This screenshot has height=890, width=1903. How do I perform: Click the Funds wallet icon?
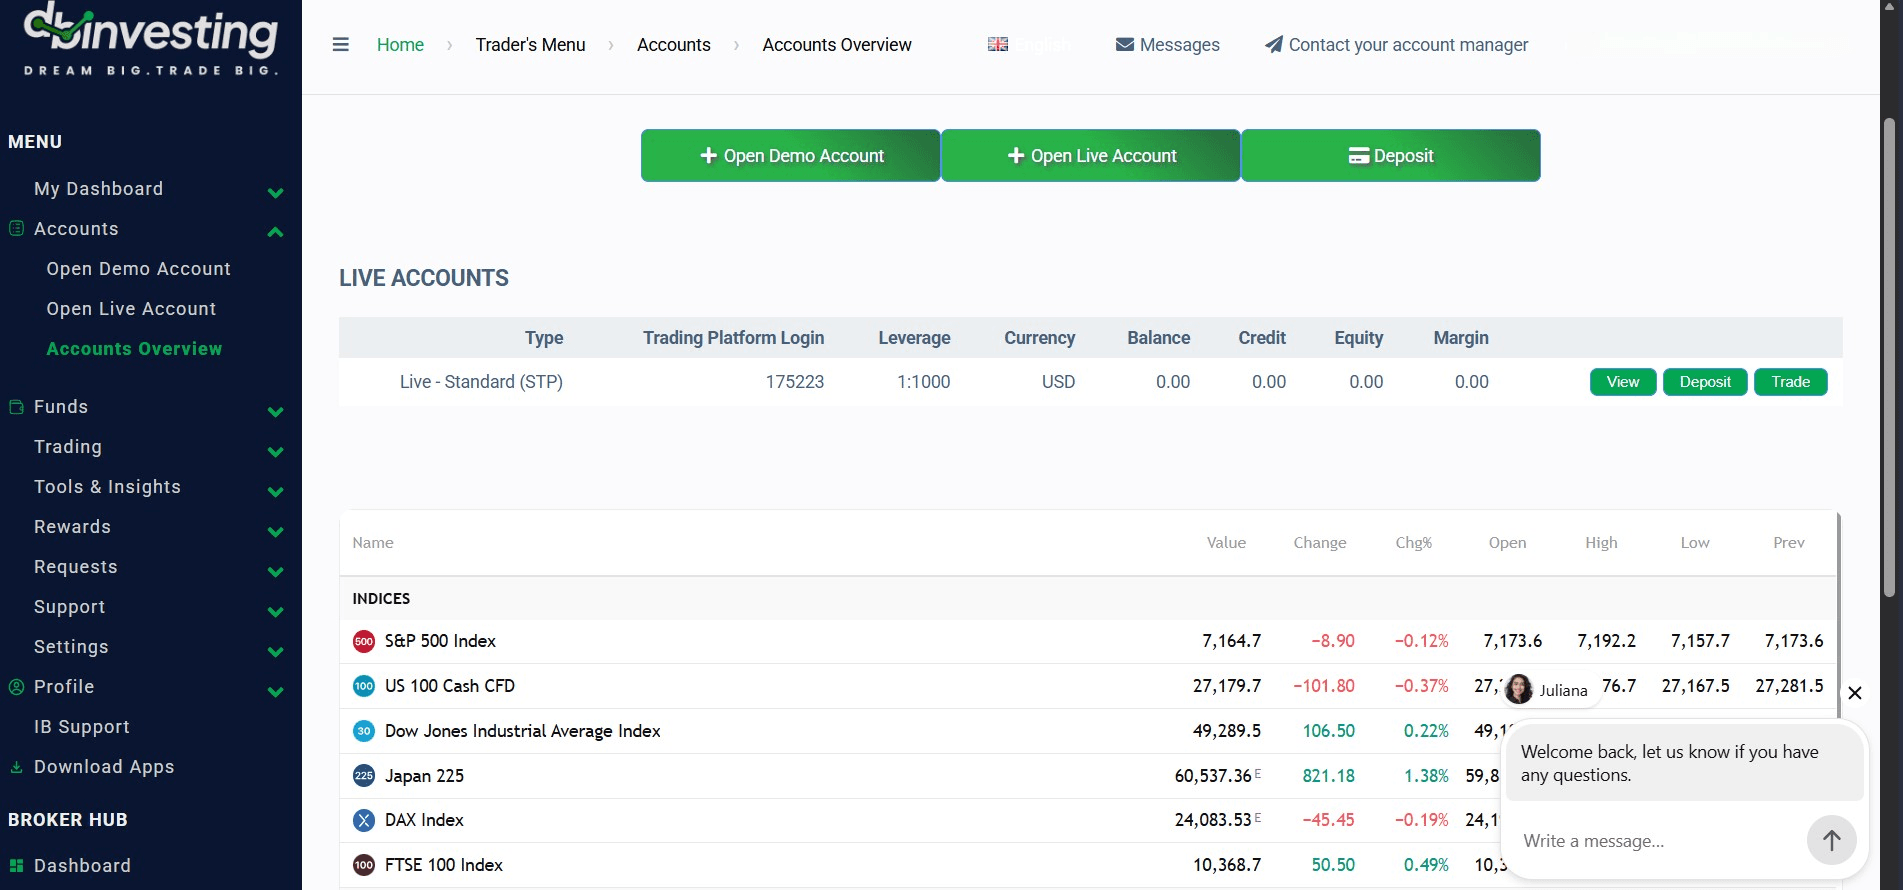click(17, 407)
